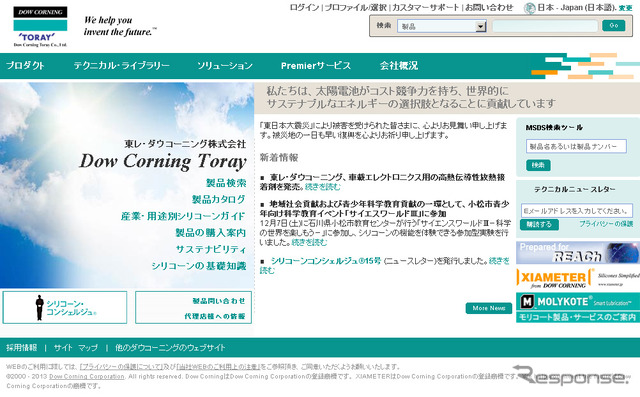Click the 変更 region change link
Screen dimensions: 640x397
(625, 8)
